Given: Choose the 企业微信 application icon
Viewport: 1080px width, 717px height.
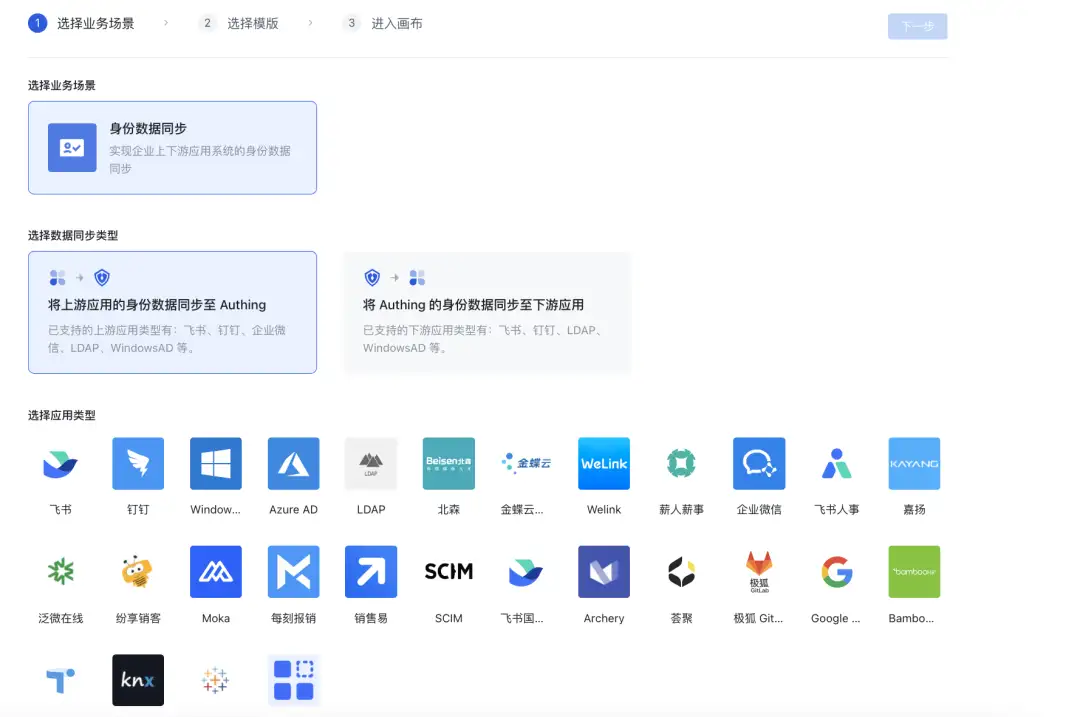Looking at the screenshot, I should click(x=759, y=464).
